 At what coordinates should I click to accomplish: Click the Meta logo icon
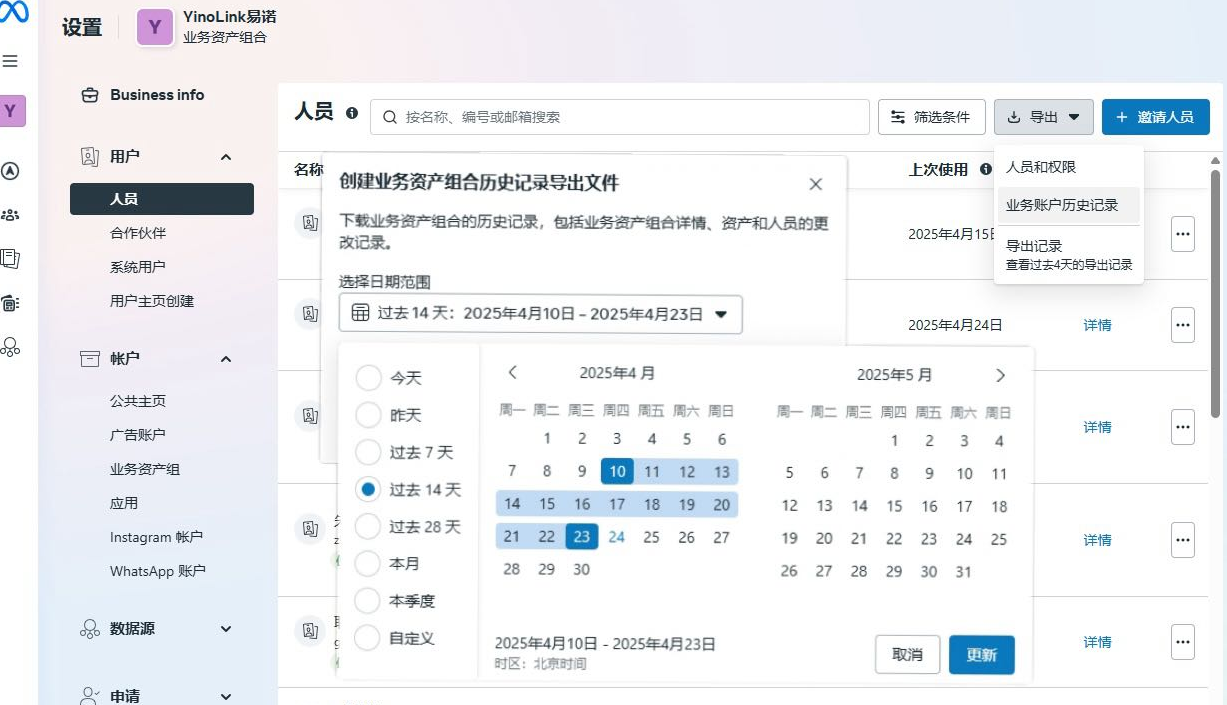15,11
